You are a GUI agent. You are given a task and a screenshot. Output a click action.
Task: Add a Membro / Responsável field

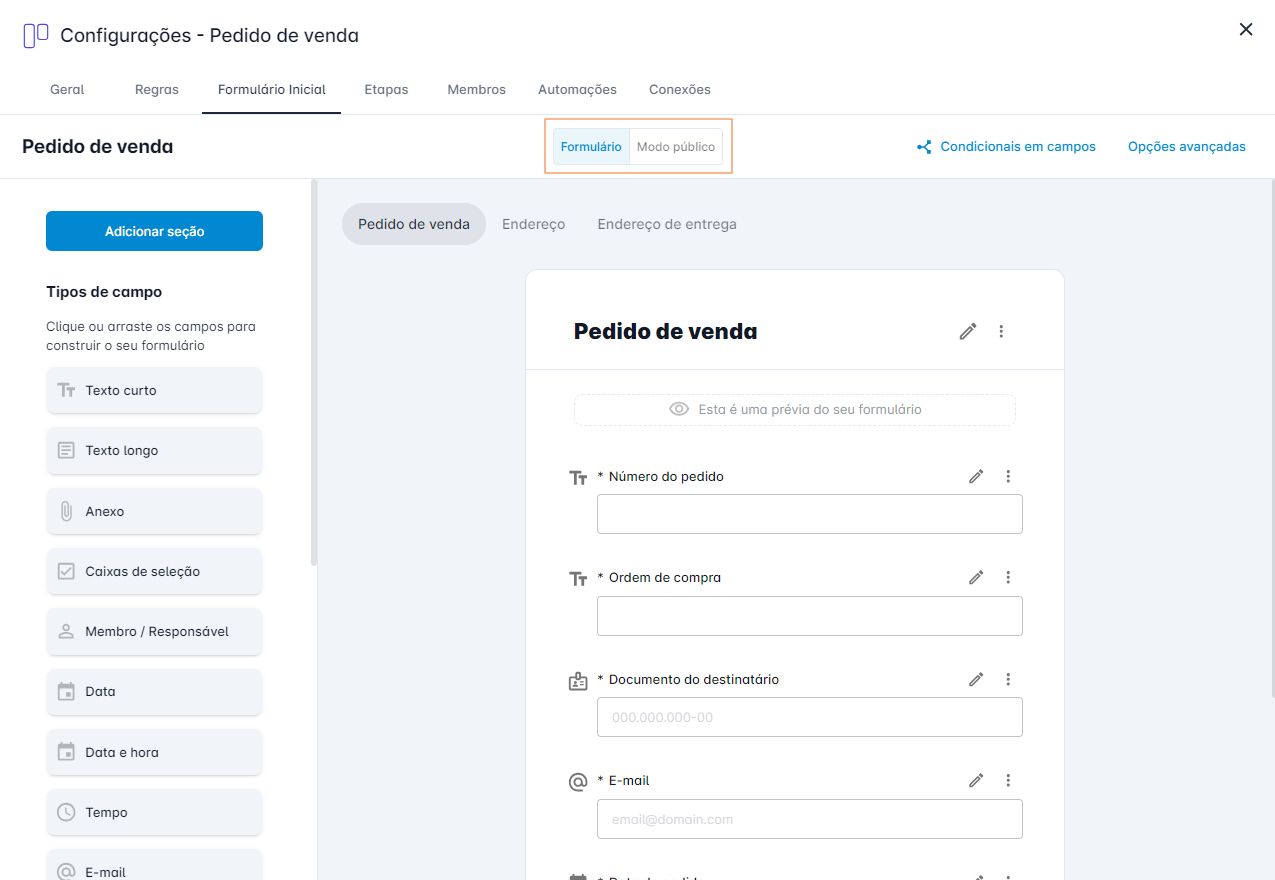pyautogui.click(x=154, y=631)
